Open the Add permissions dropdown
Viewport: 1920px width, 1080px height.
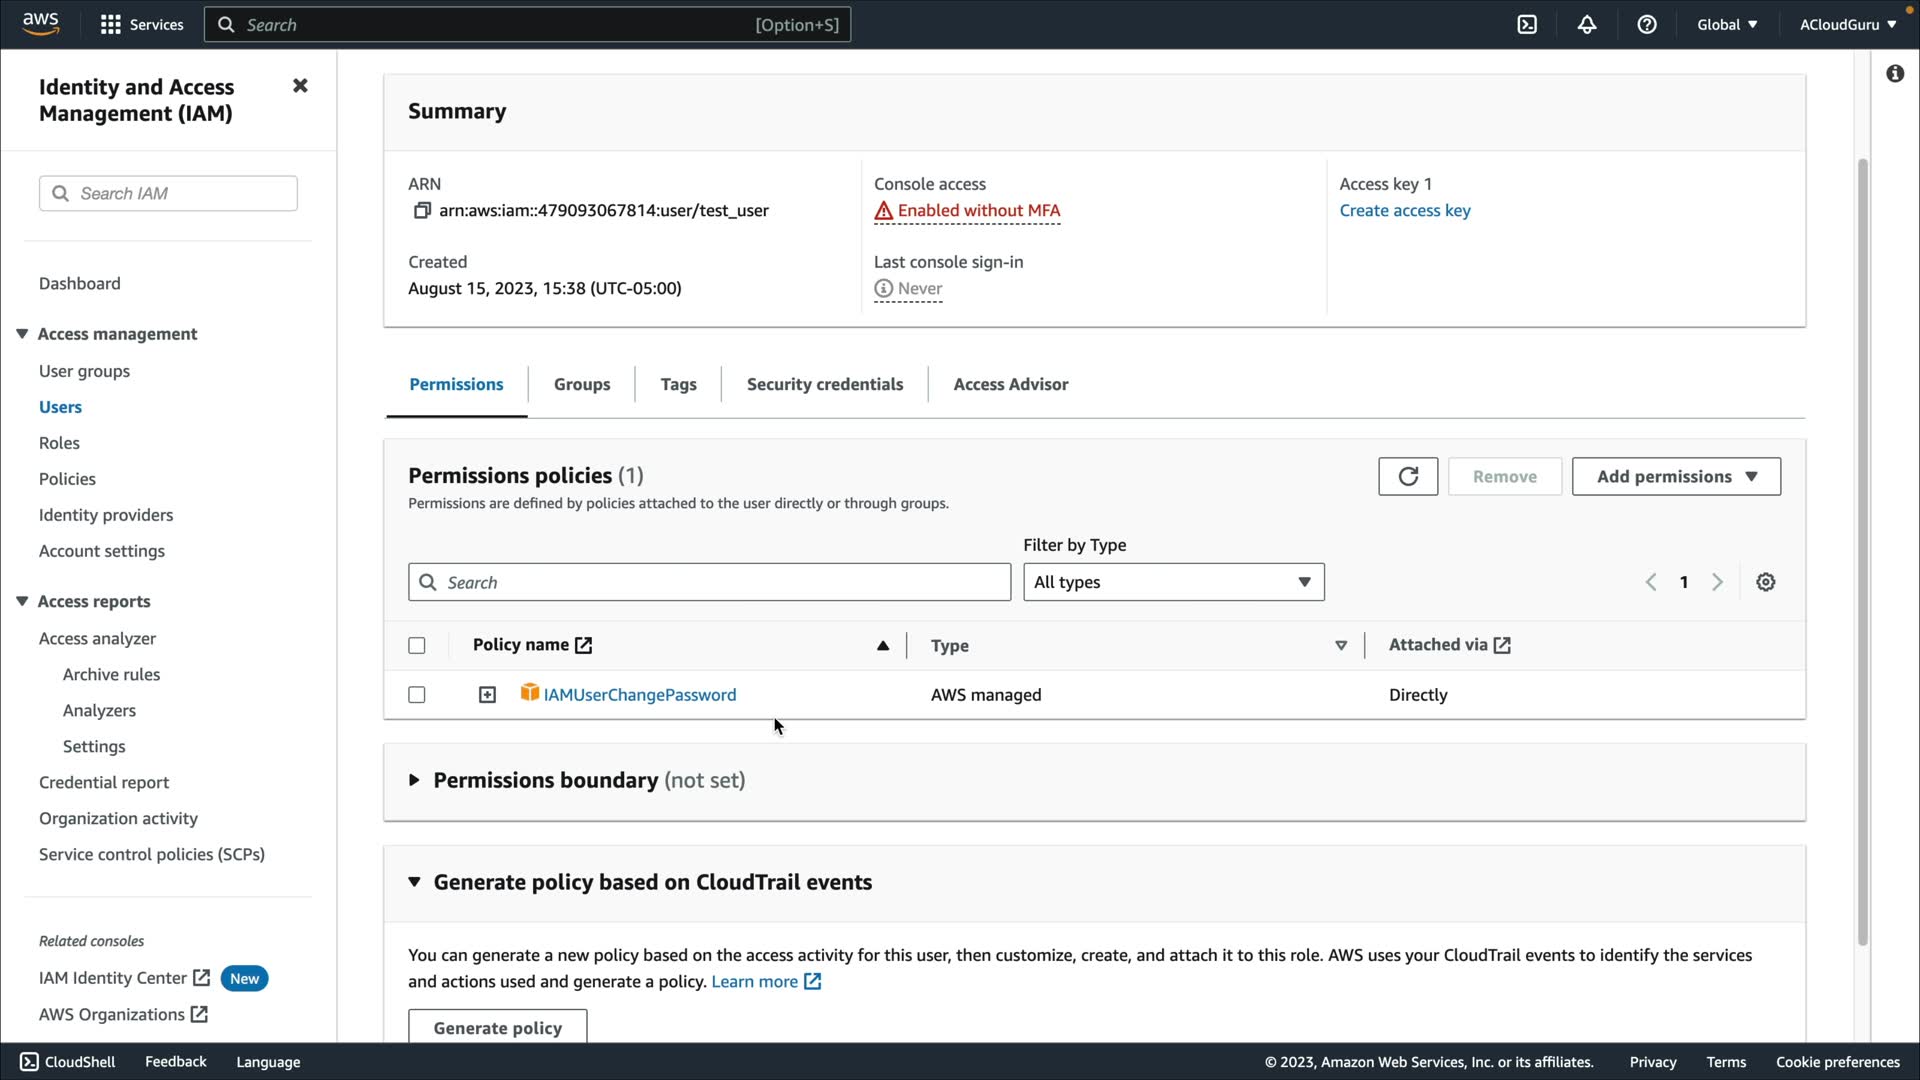pyautogui.click(x=1676, y=477)
